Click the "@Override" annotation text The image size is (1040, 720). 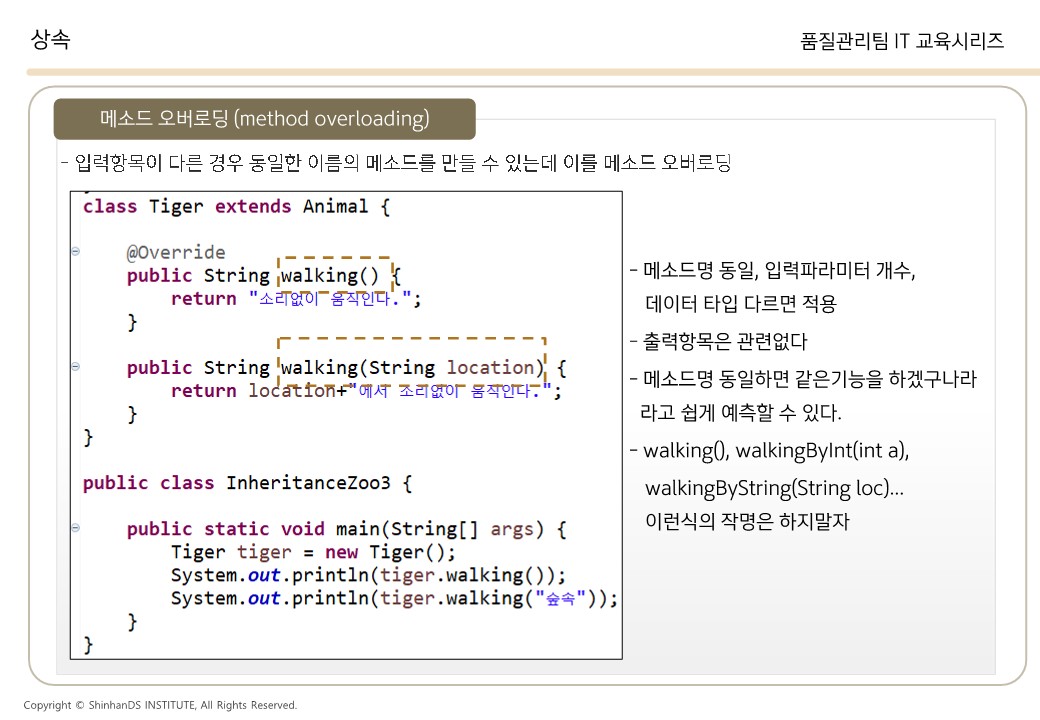(176, 252)
